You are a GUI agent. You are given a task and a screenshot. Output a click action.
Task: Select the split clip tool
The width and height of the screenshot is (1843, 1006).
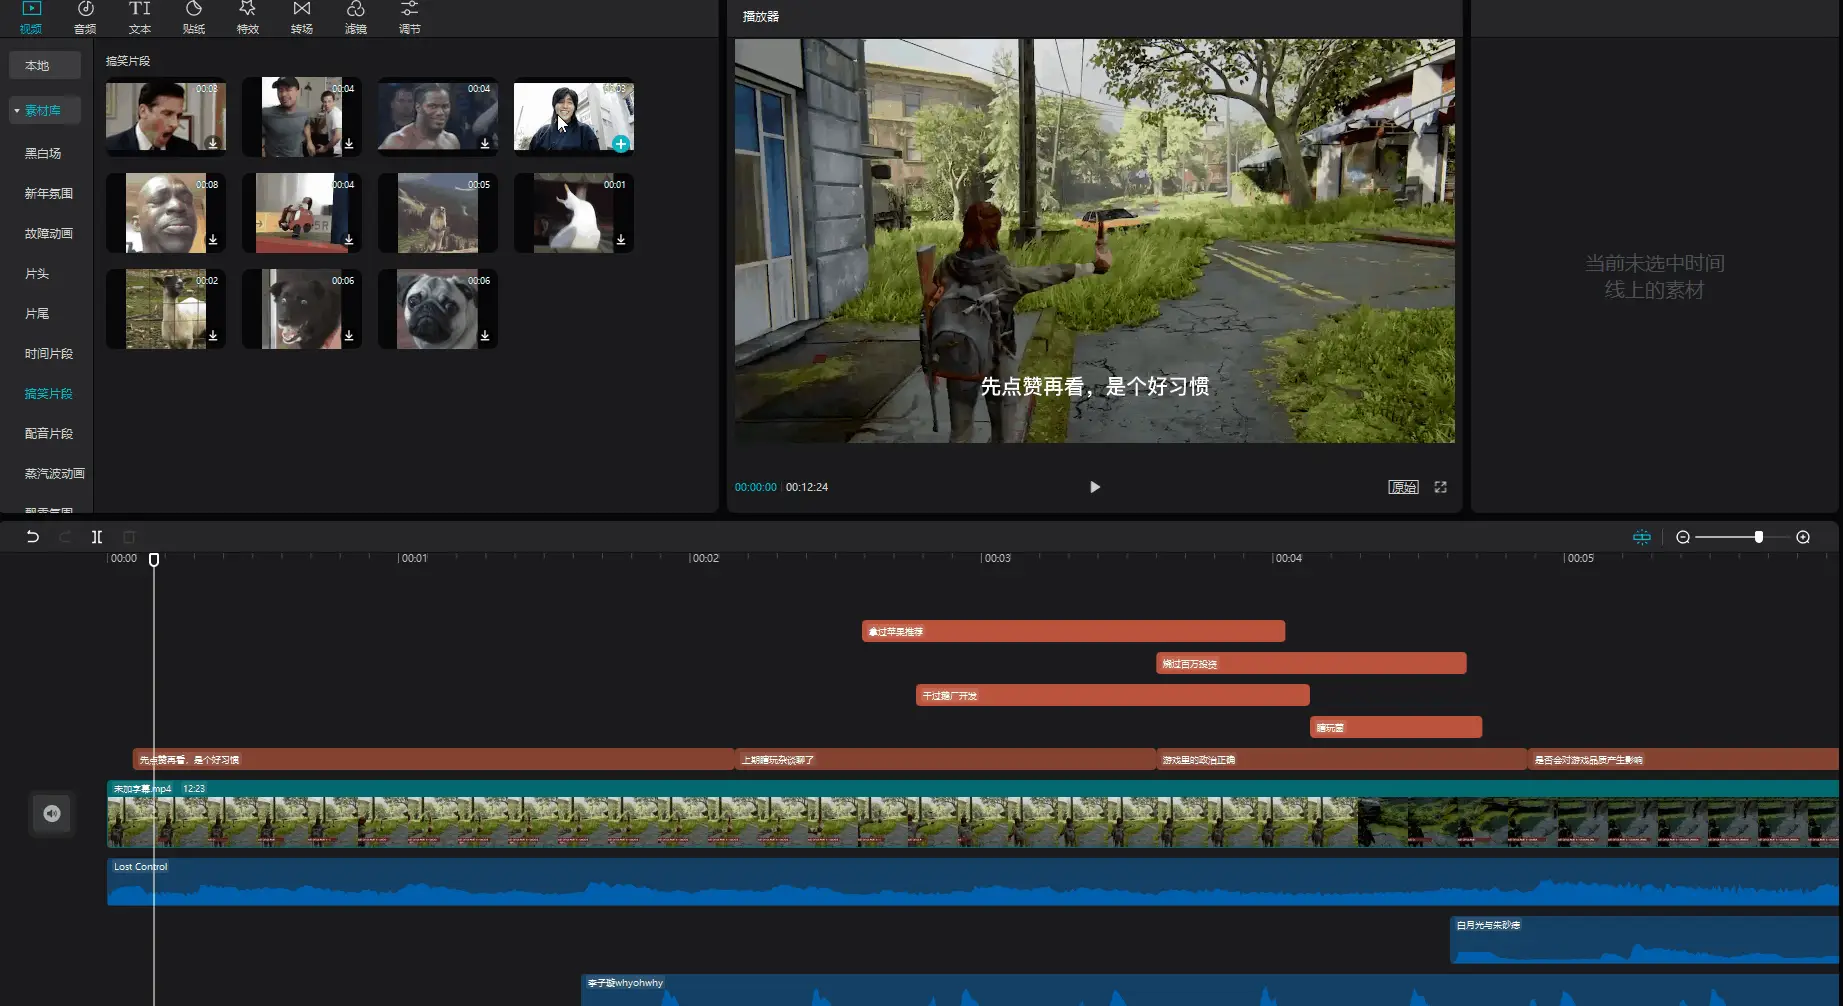tap(97, 537)
